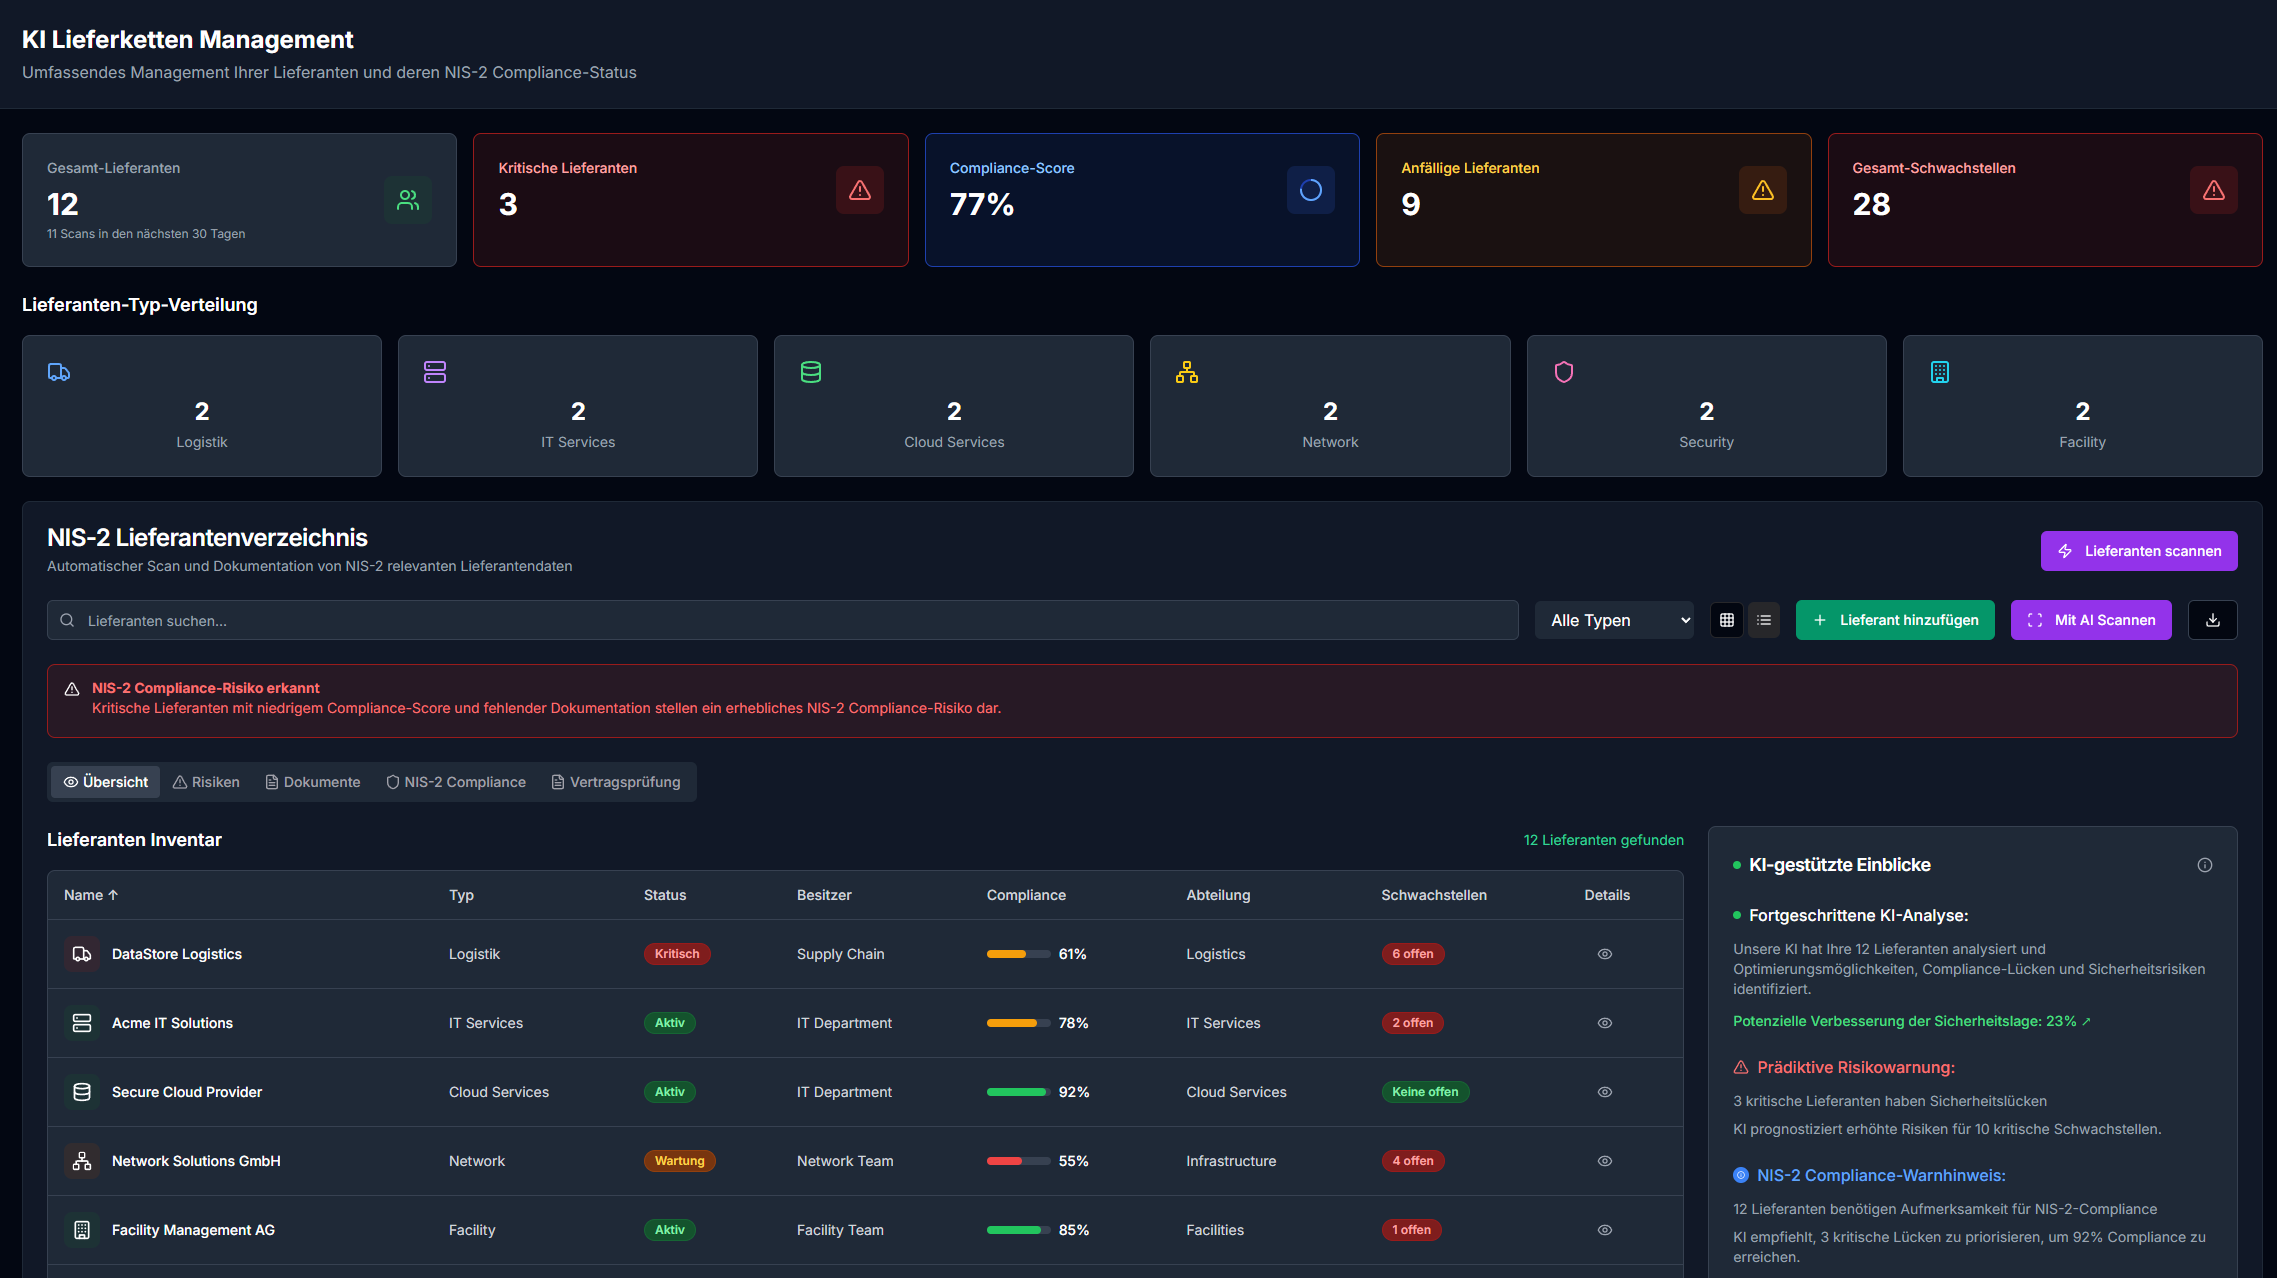Select the Security shield icon
This screenshot has height=1278, width=2277.
1564,372
